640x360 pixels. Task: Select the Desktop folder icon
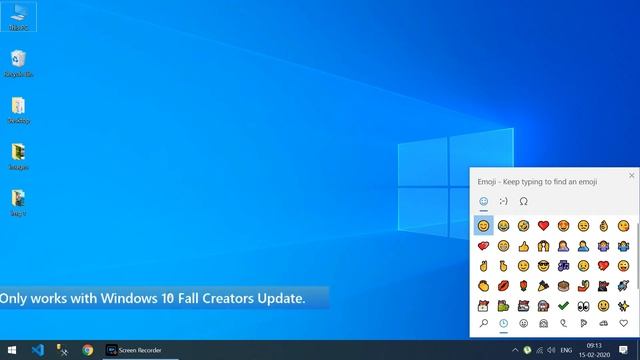(18, 110)
